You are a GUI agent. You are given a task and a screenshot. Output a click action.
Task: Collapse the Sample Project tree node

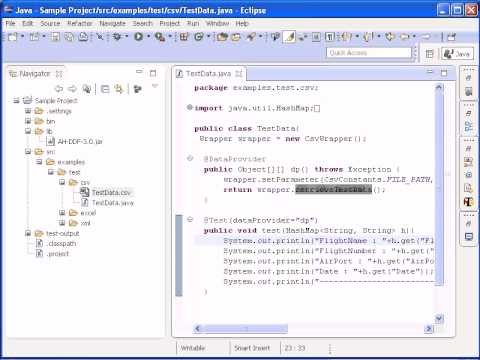16,100
